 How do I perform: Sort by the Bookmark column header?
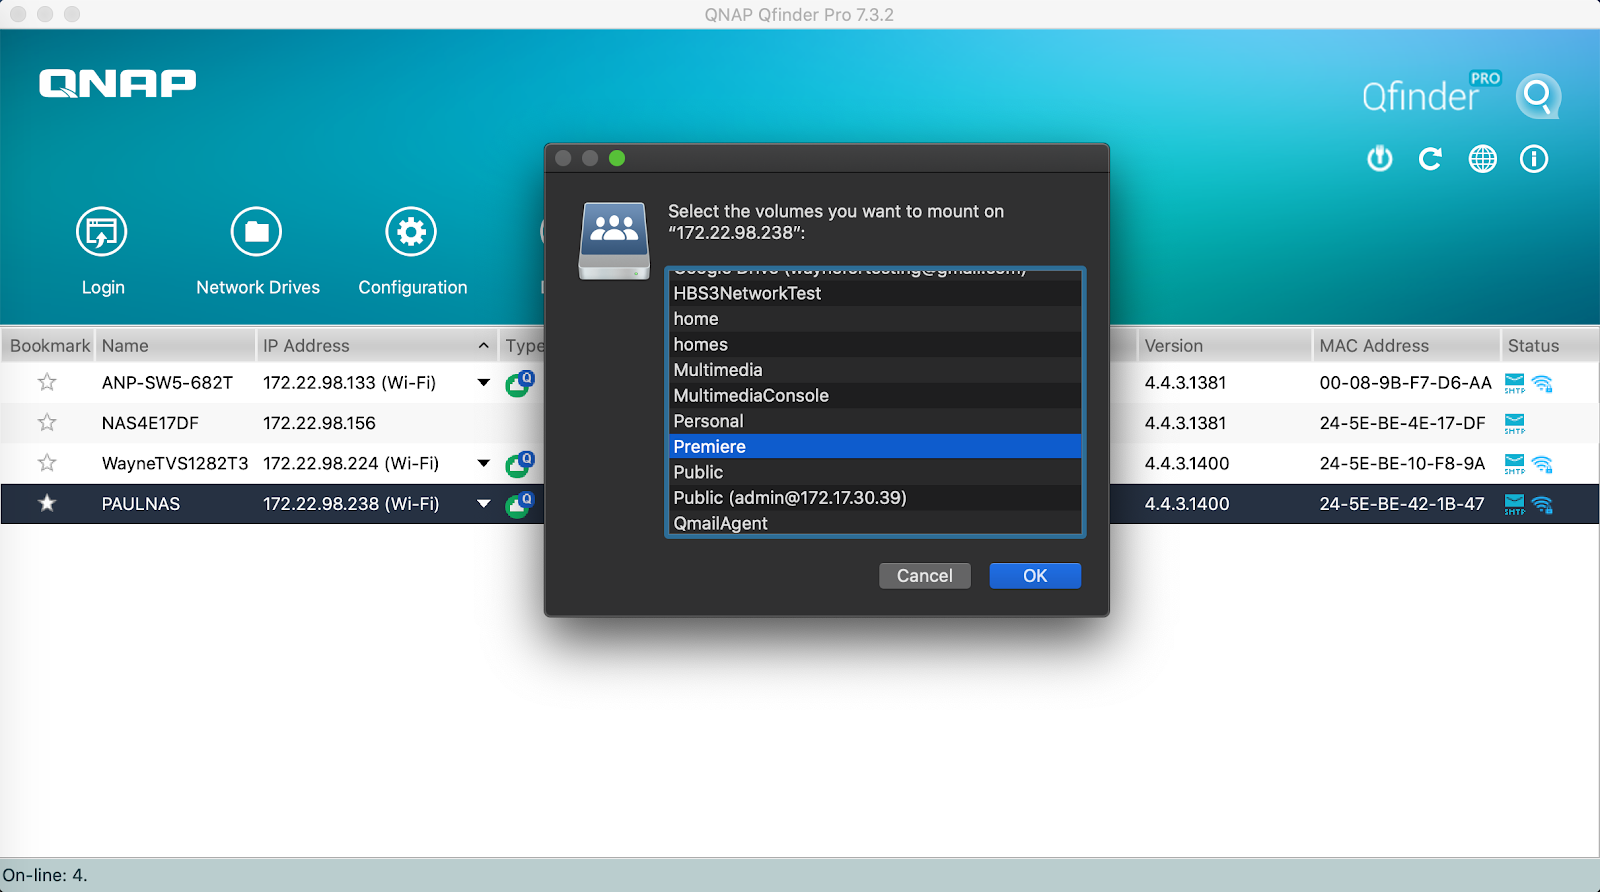tap(48, 345)
